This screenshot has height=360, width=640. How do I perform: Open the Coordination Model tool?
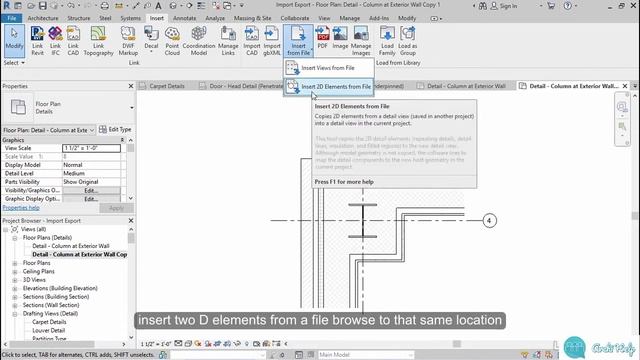199,41
